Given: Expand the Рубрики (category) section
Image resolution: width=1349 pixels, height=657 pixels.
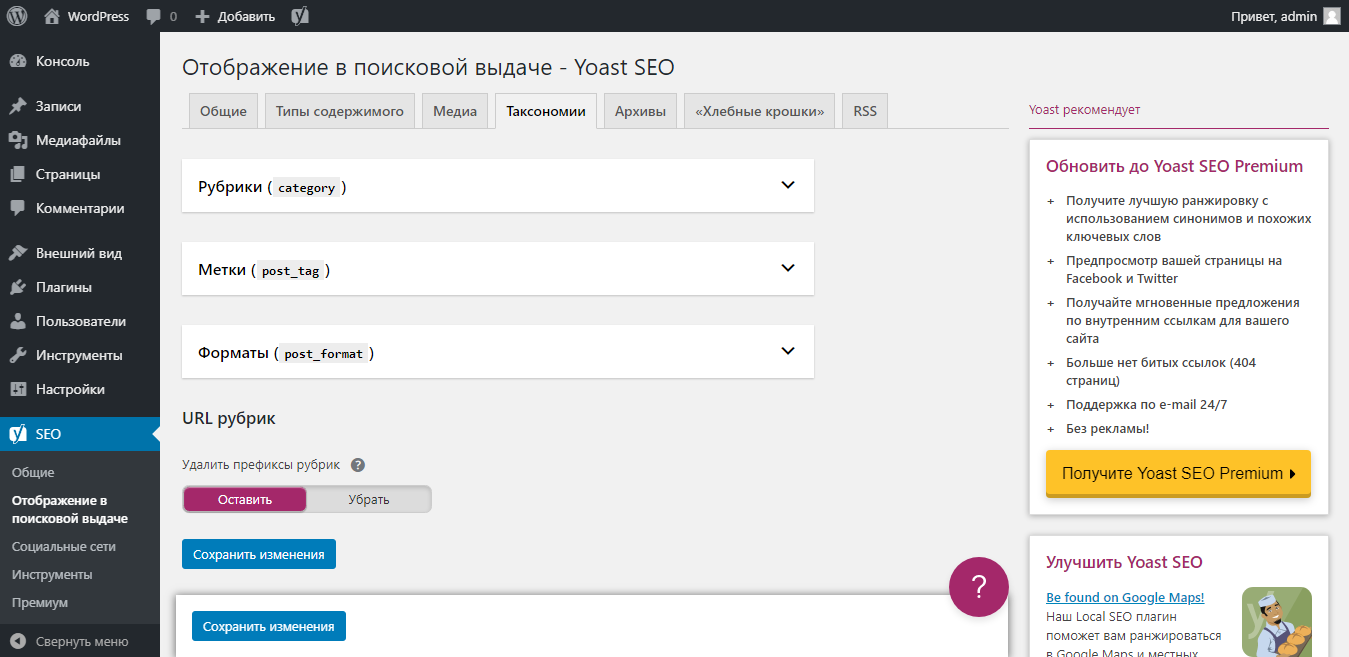Looking at the screenshot, I should tap(787, 185).
